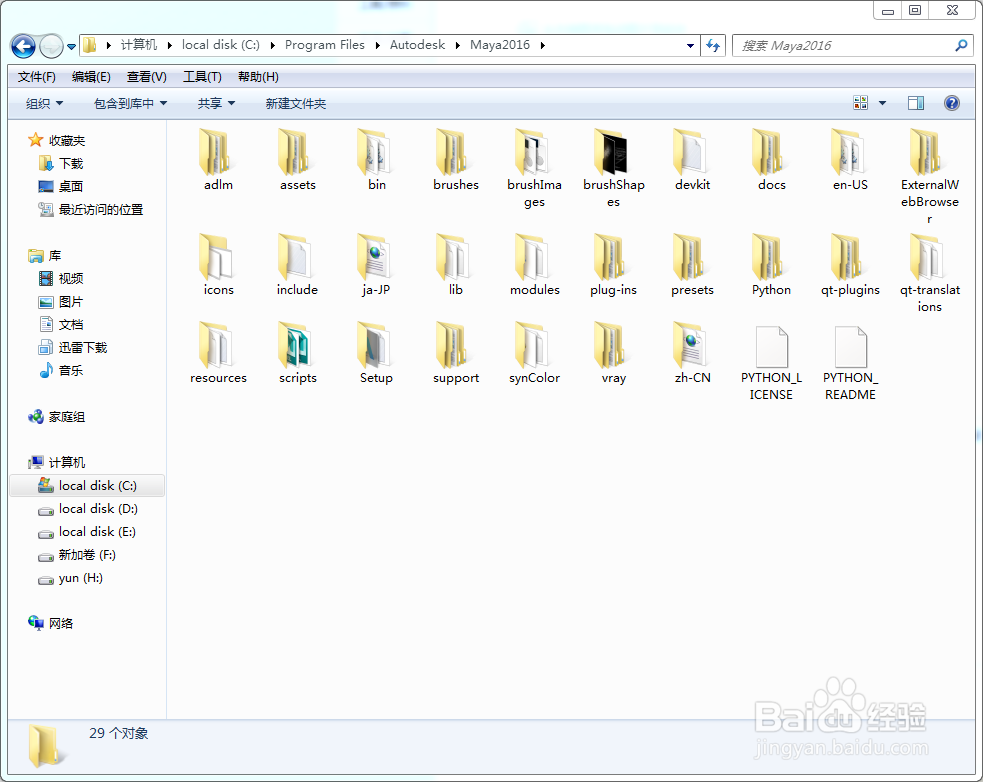Open 桌面 in the favorites sidebar
This screenshot has width=983, height=782.
[61, 186]
